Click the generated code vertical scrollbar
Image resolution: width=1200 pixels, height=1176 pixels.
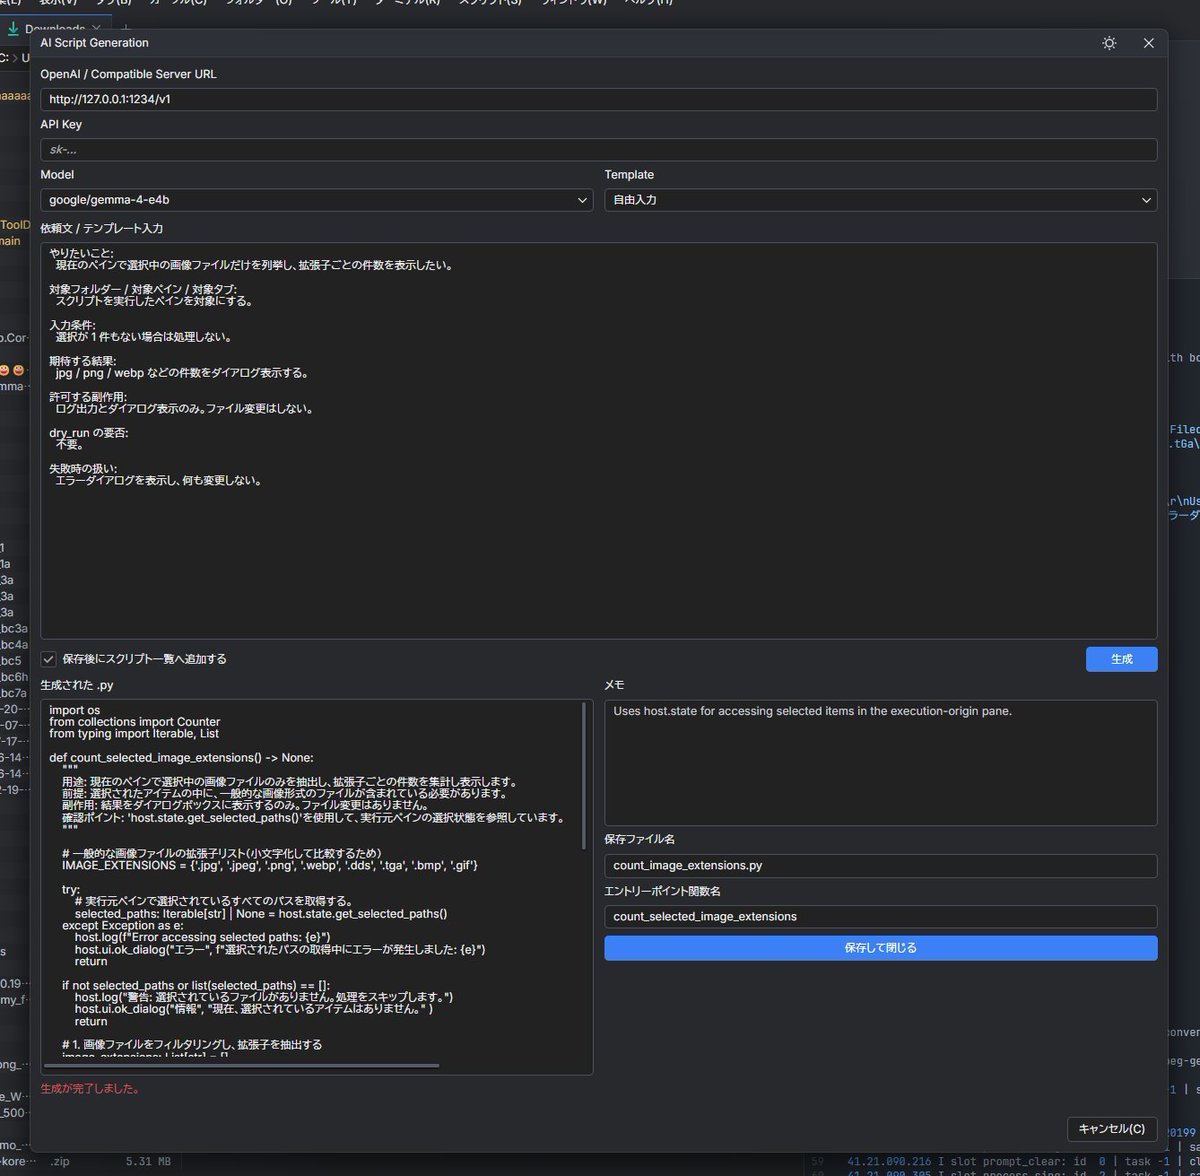(585, 775)
